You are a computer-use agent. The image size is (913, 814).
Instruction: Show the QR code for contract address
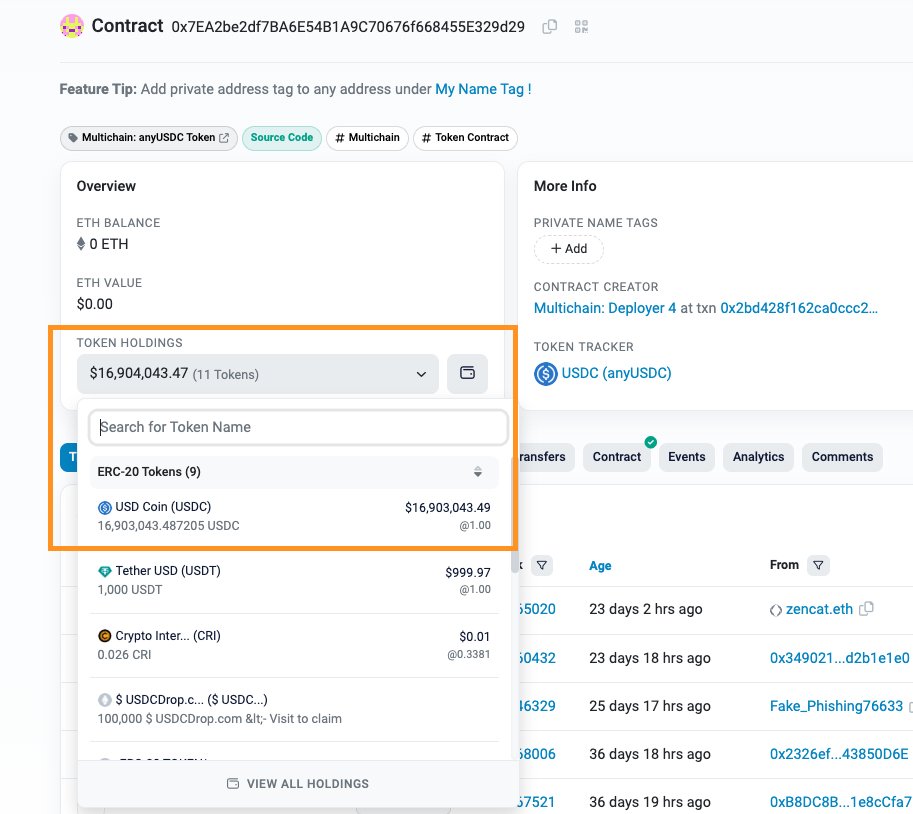coord(581,27)
